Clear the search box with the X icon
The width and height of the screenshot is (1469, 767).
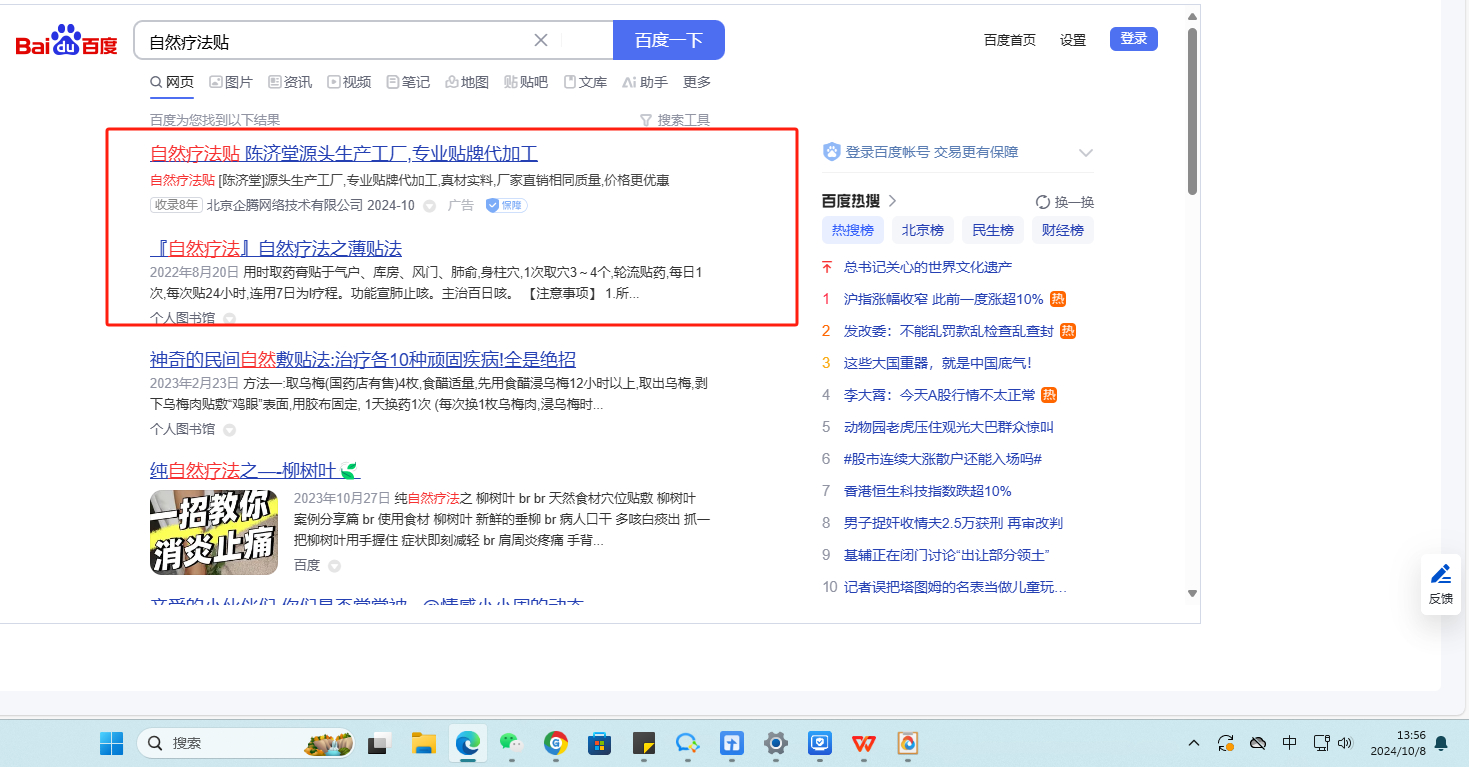[541, 40]
